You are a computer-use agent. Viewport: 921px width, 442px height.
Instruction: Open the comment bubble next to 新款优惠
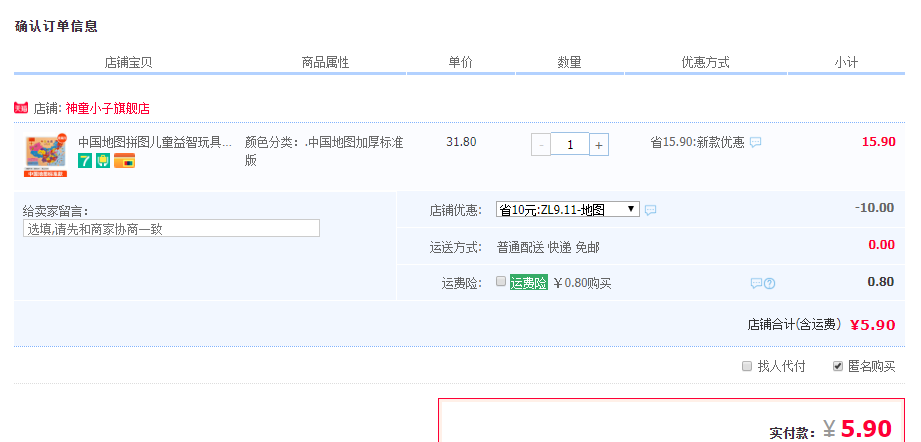756,142
